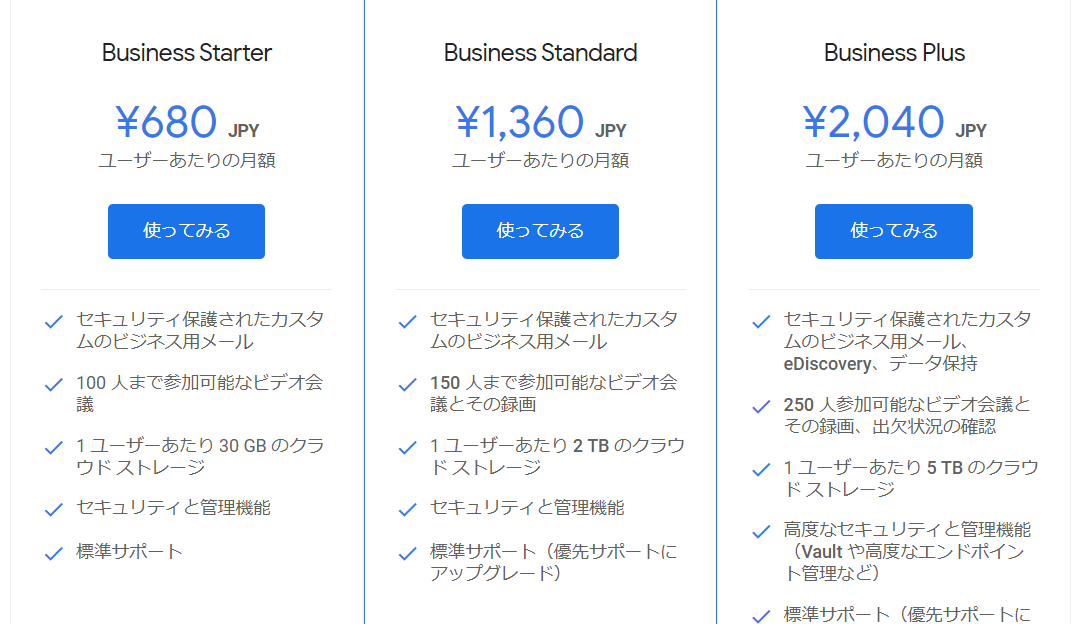Select the Business Plus plan heading
The width and height of the screenshot is (1083, 624).
point(894,53)
